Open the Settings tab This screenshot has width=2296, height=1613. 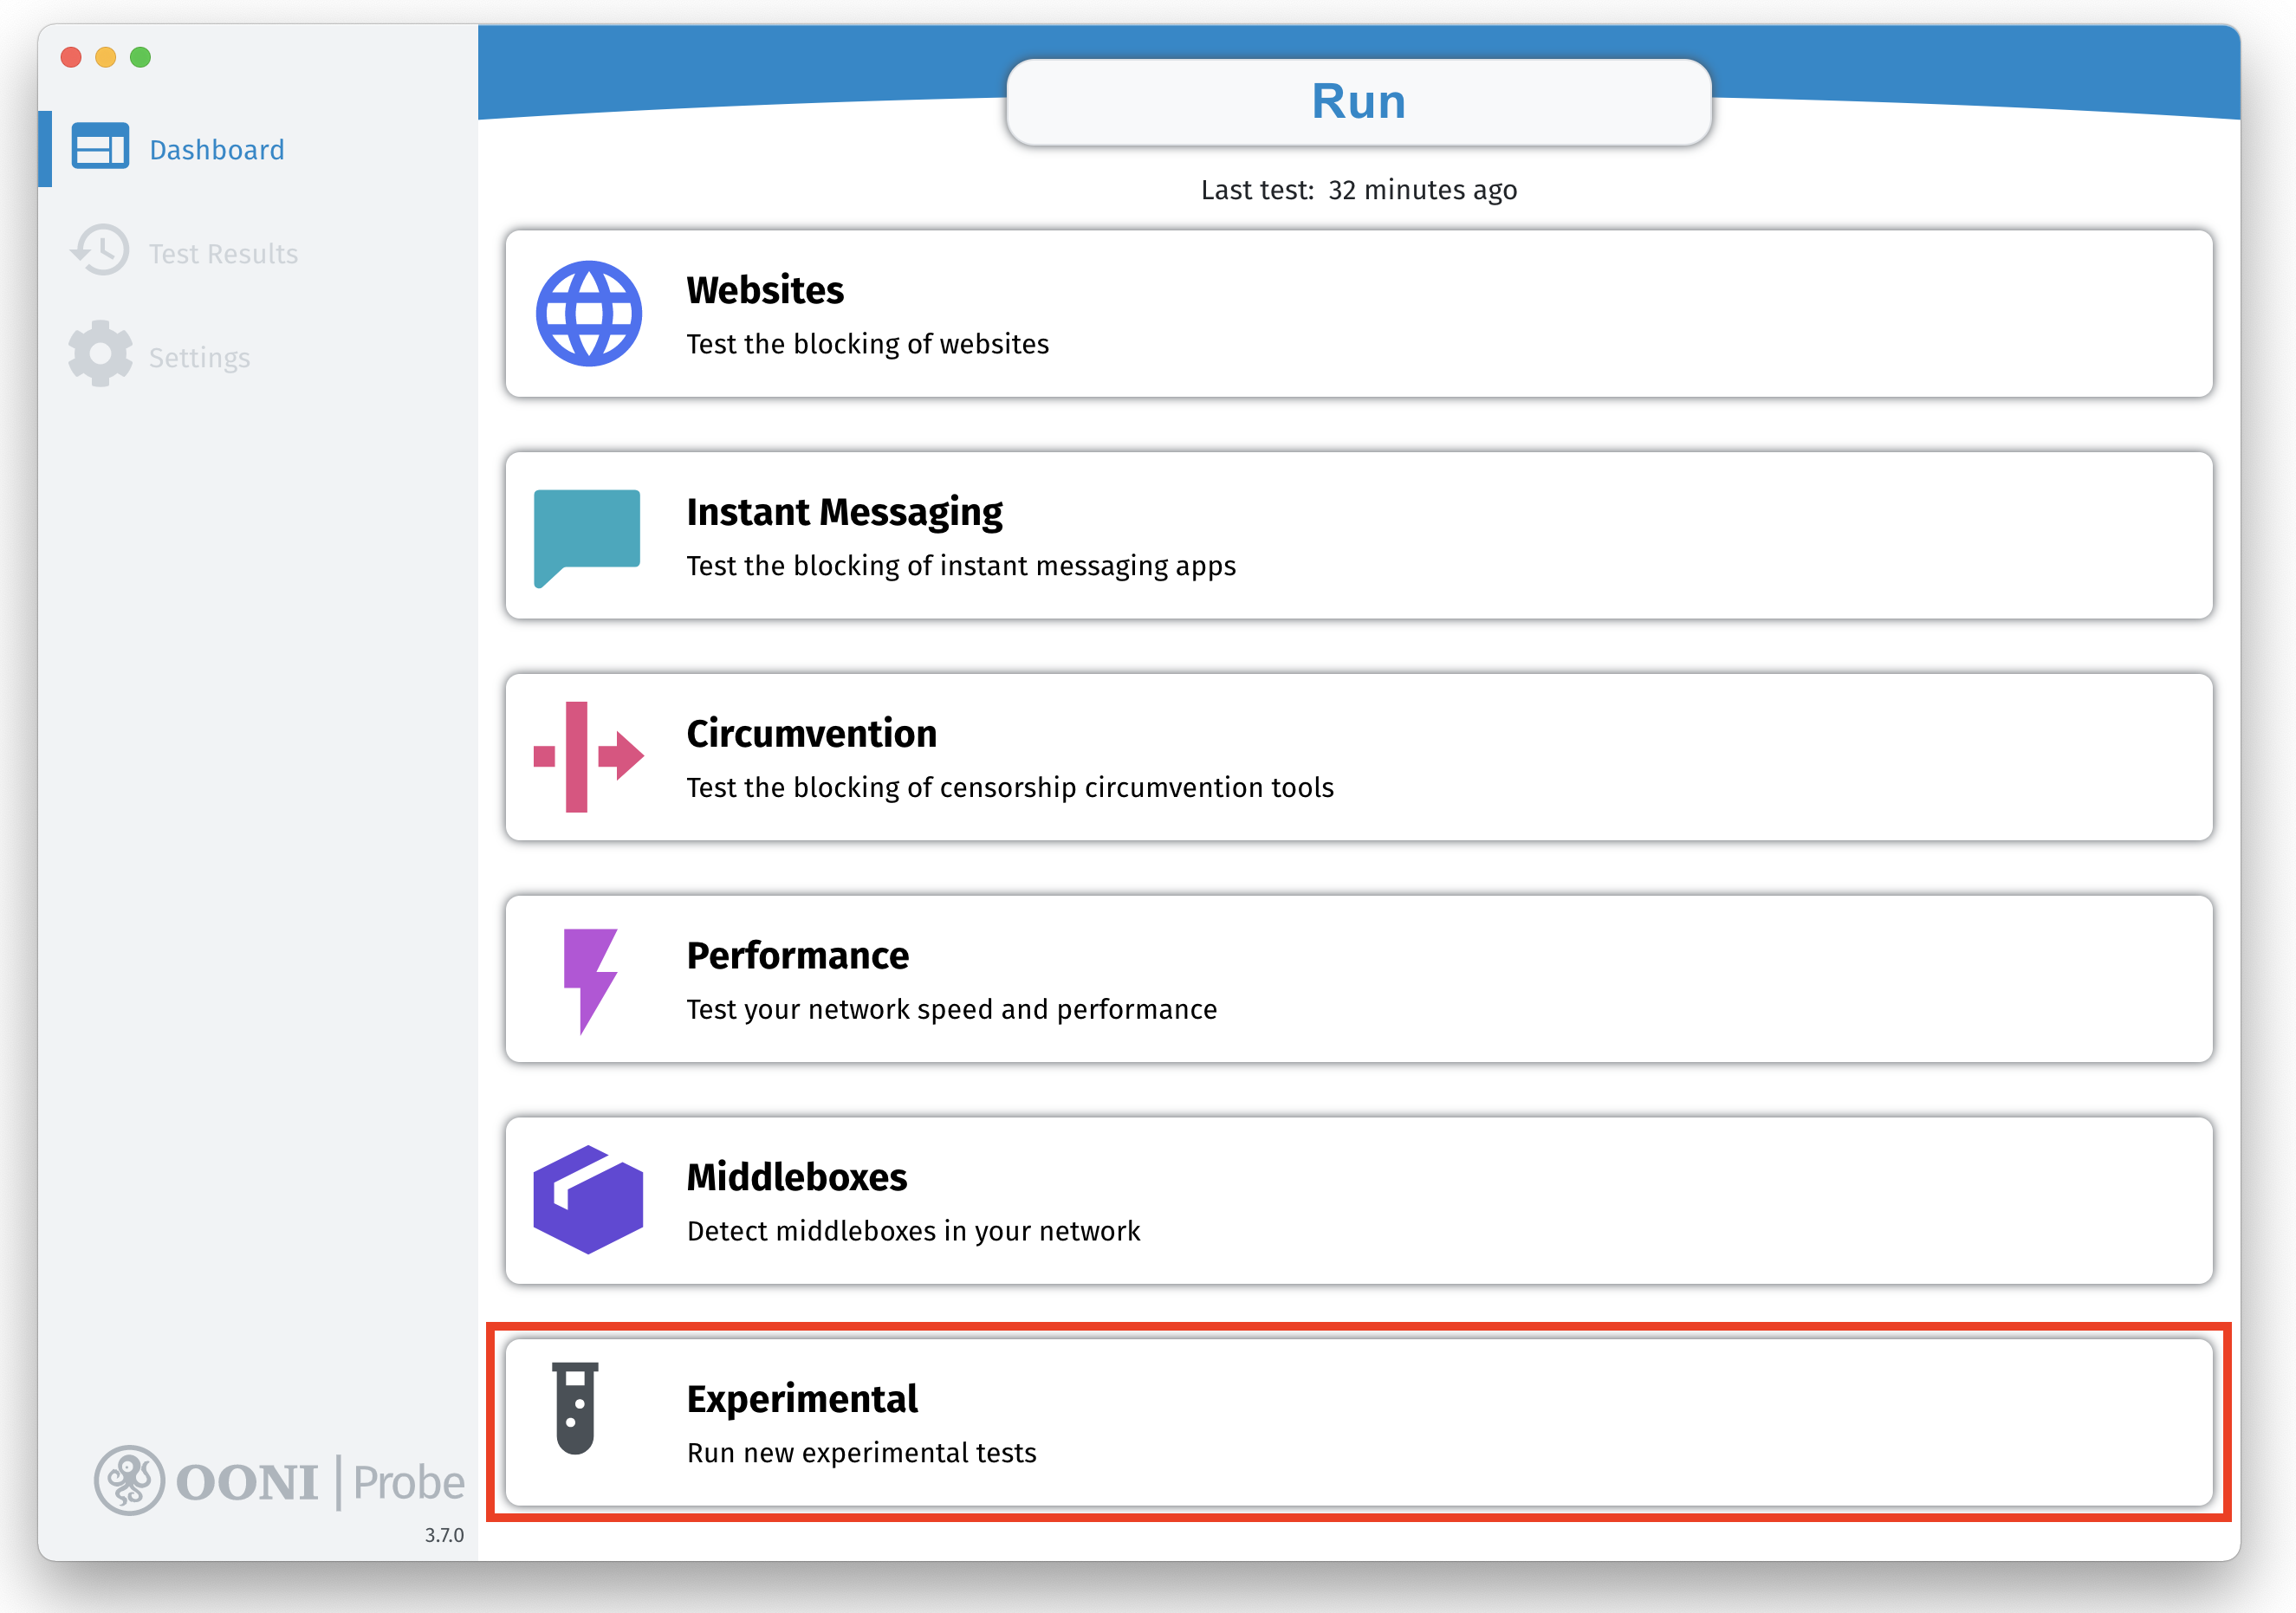(199, 358)
